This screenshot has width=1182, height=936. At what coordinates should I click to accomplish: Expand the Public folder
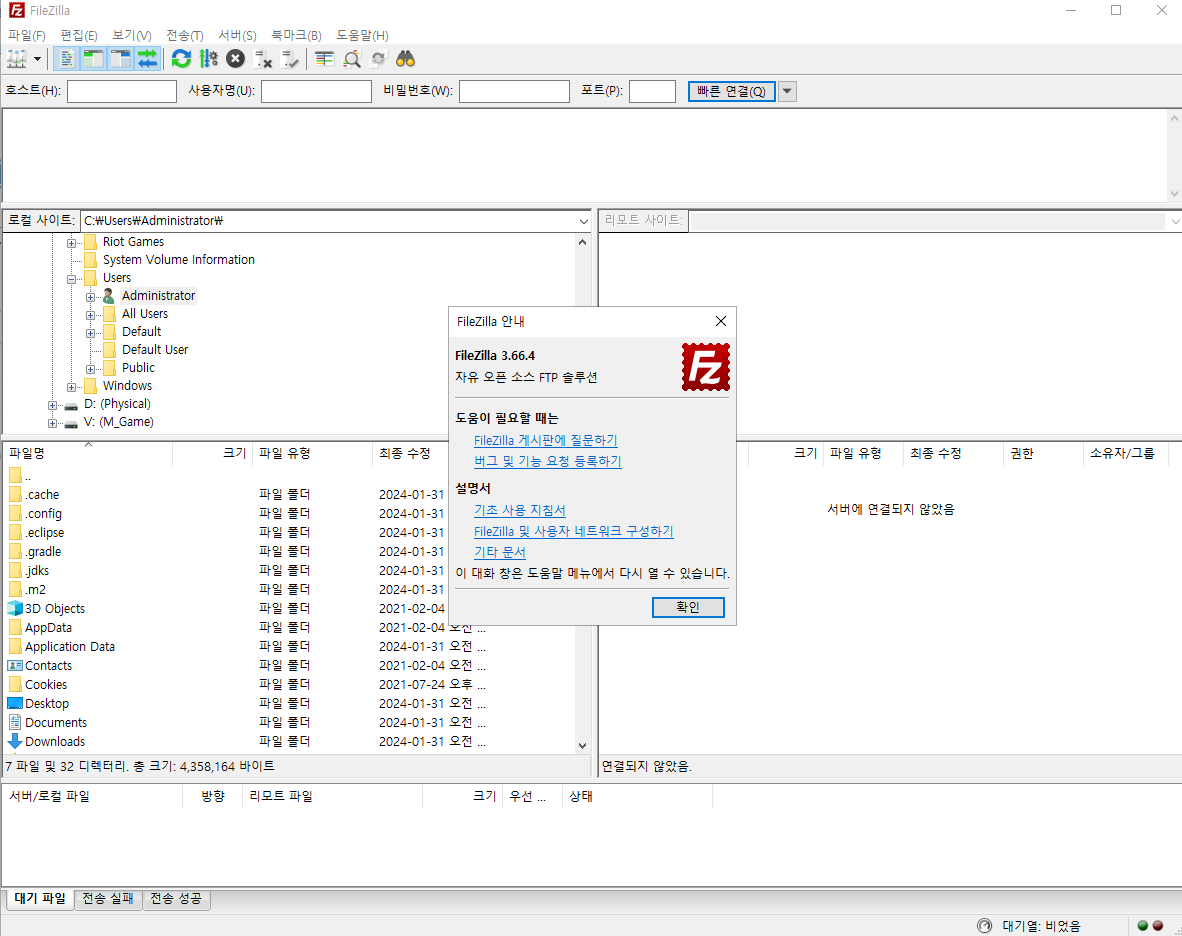(90, 369)
